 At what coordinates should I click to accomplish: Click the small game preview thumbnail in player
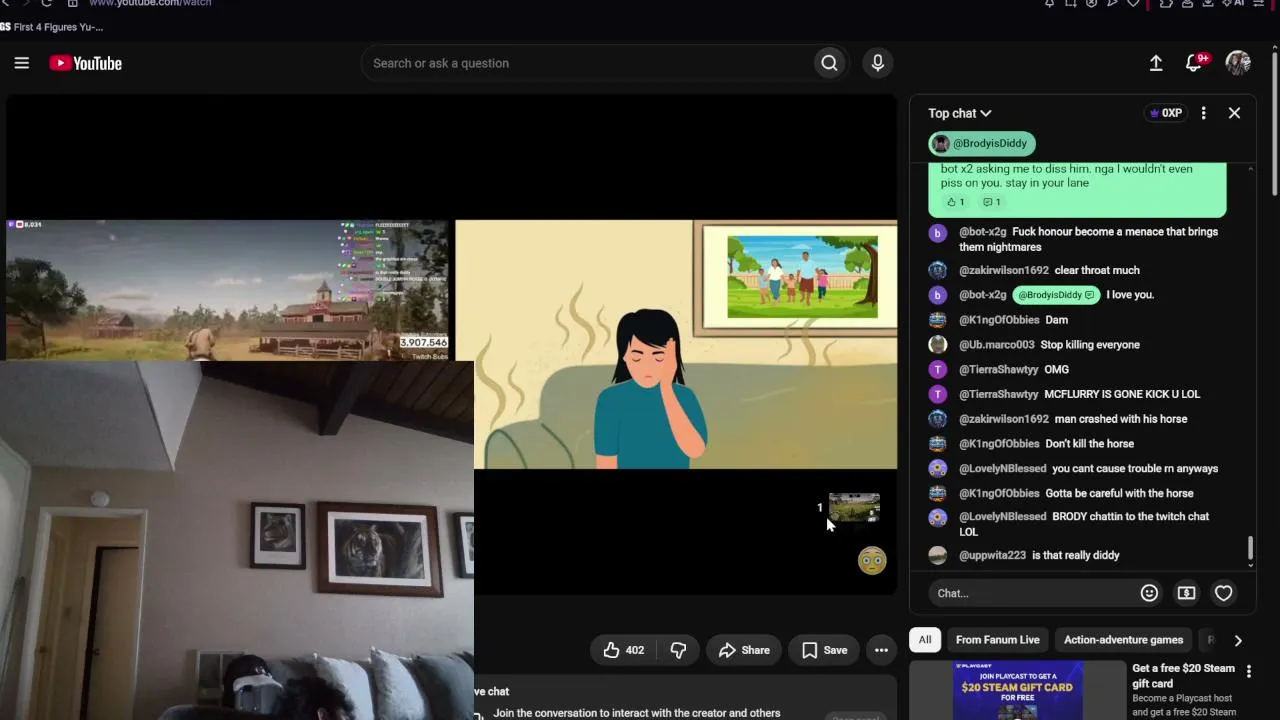(x=854, y=508)
